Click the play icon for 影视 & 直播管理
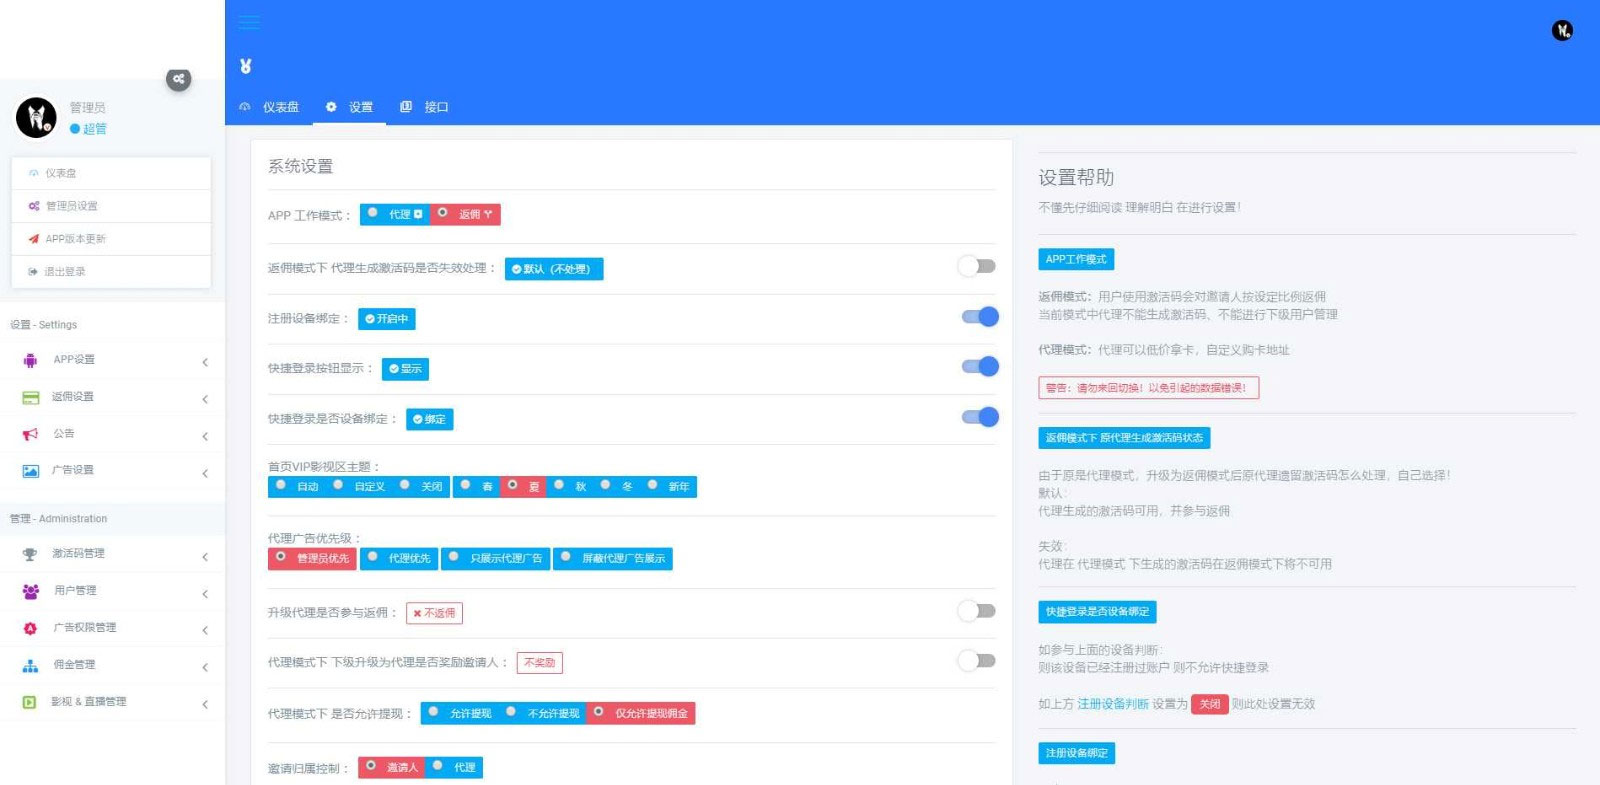Viewport: 1600px width, 785px height. pos(30,702)
